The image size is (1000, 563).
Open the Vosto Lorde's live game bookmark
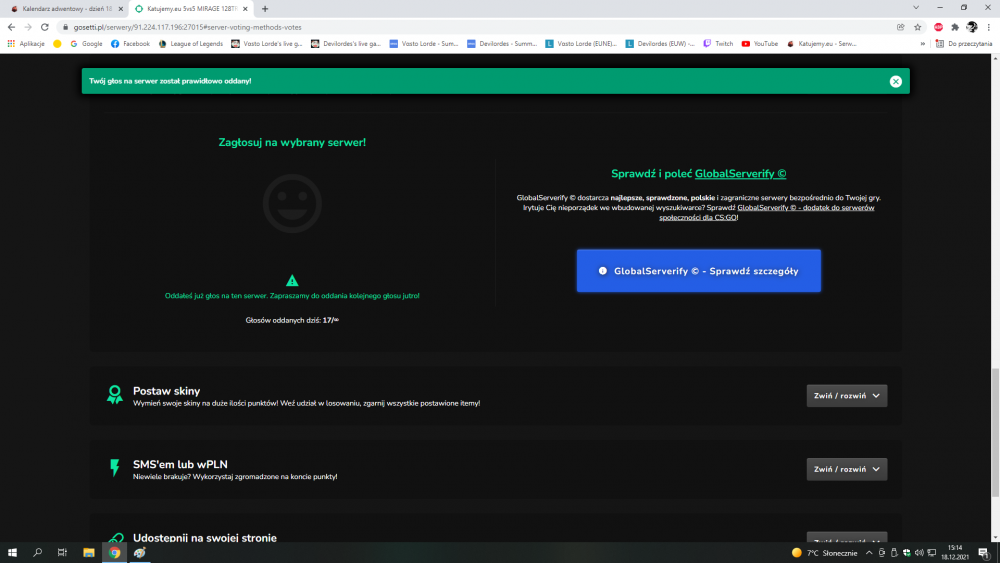tap(267, 44)
